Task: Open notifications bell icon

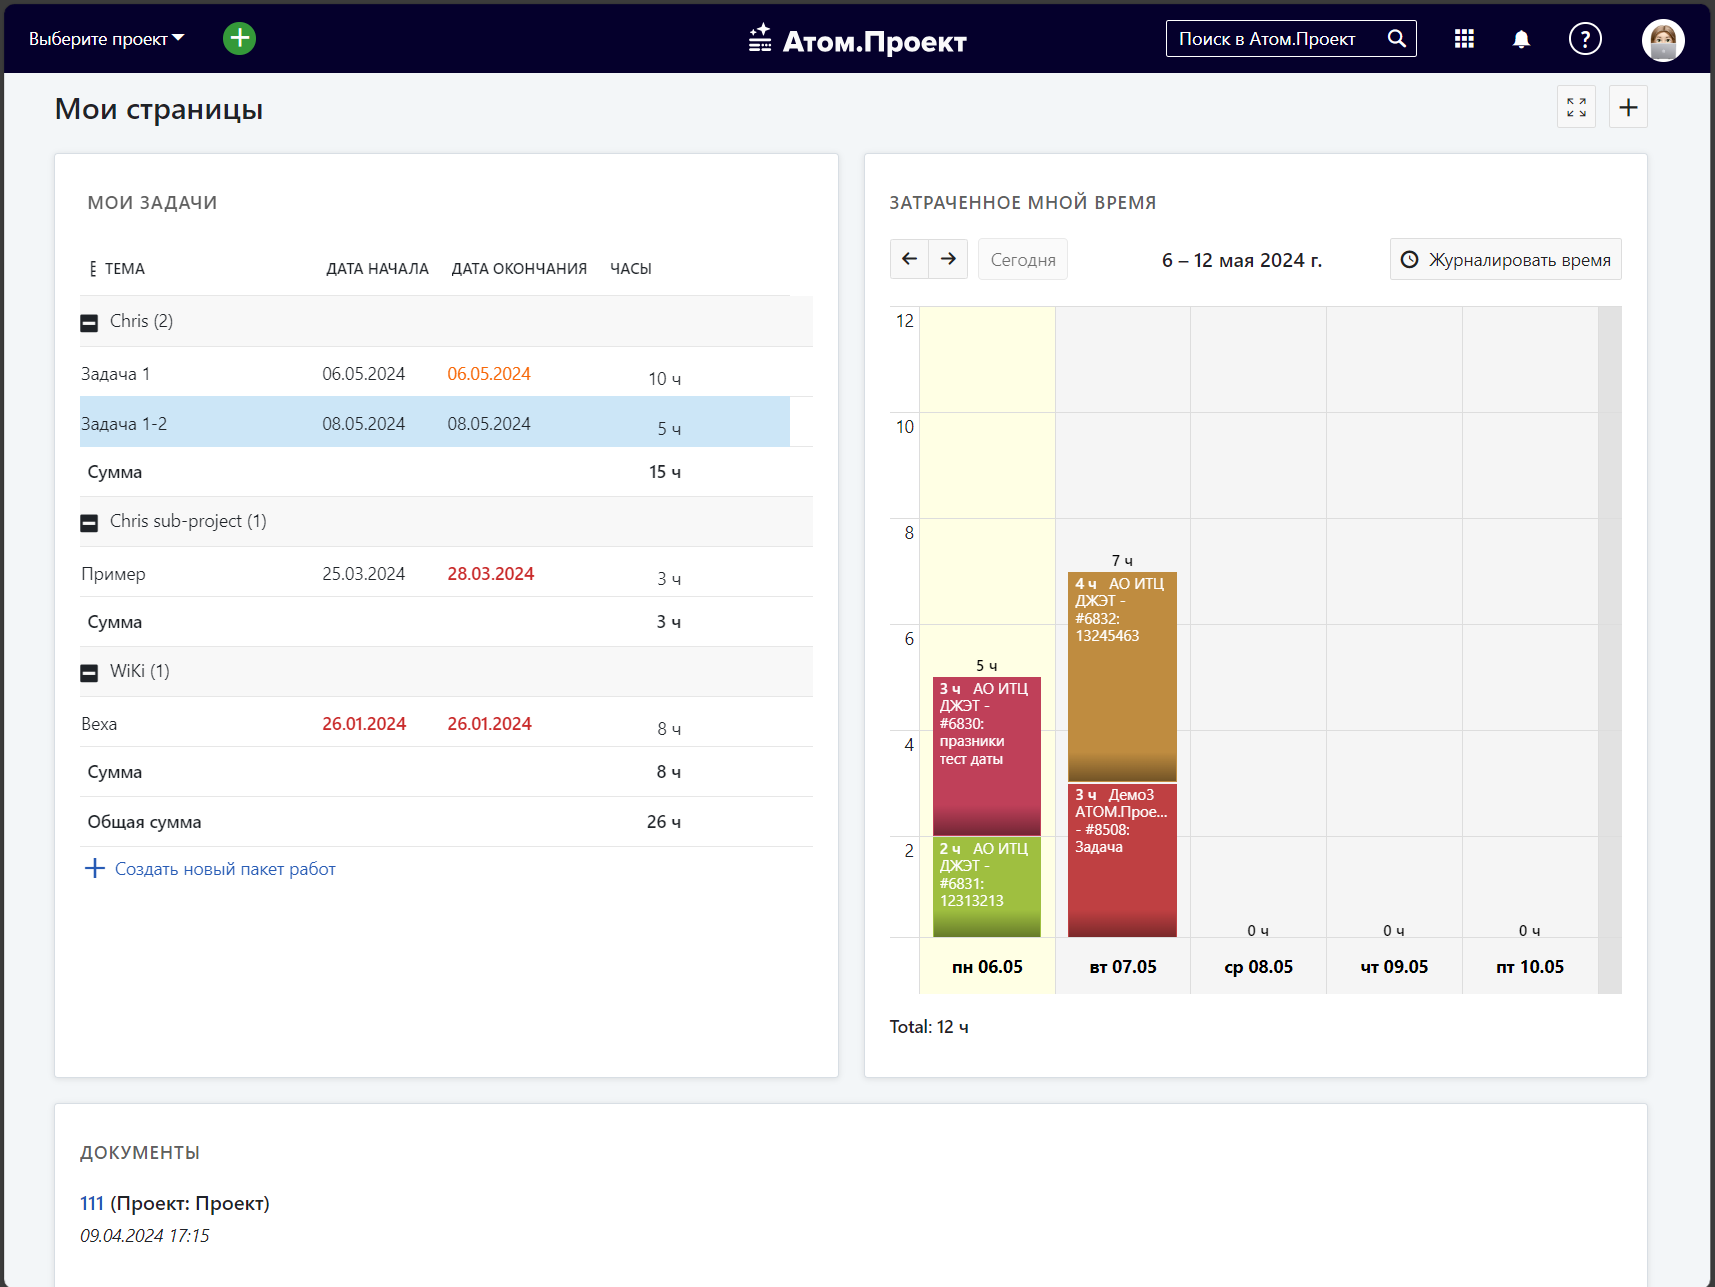Action: coord(1521,39)
